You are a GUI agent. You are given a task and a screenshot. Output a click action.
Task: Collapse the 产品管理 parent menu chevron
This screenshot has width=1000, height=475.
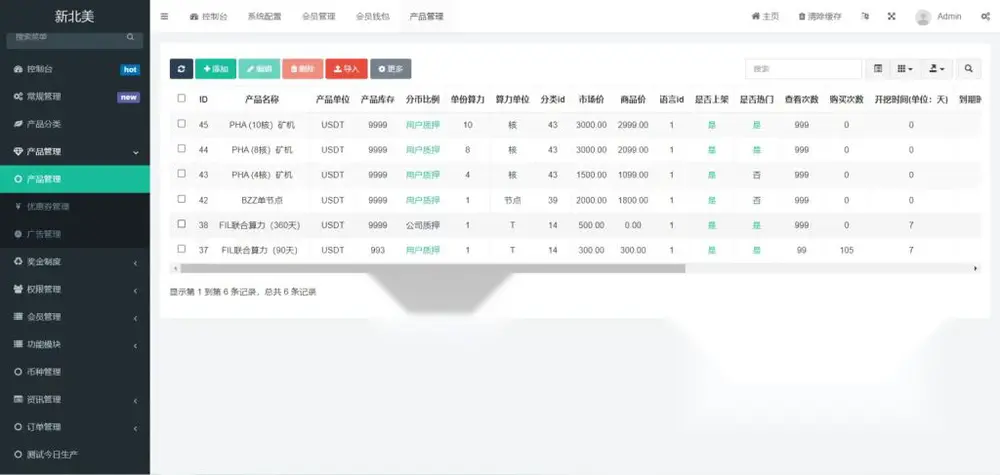click(x=135, y=152)
